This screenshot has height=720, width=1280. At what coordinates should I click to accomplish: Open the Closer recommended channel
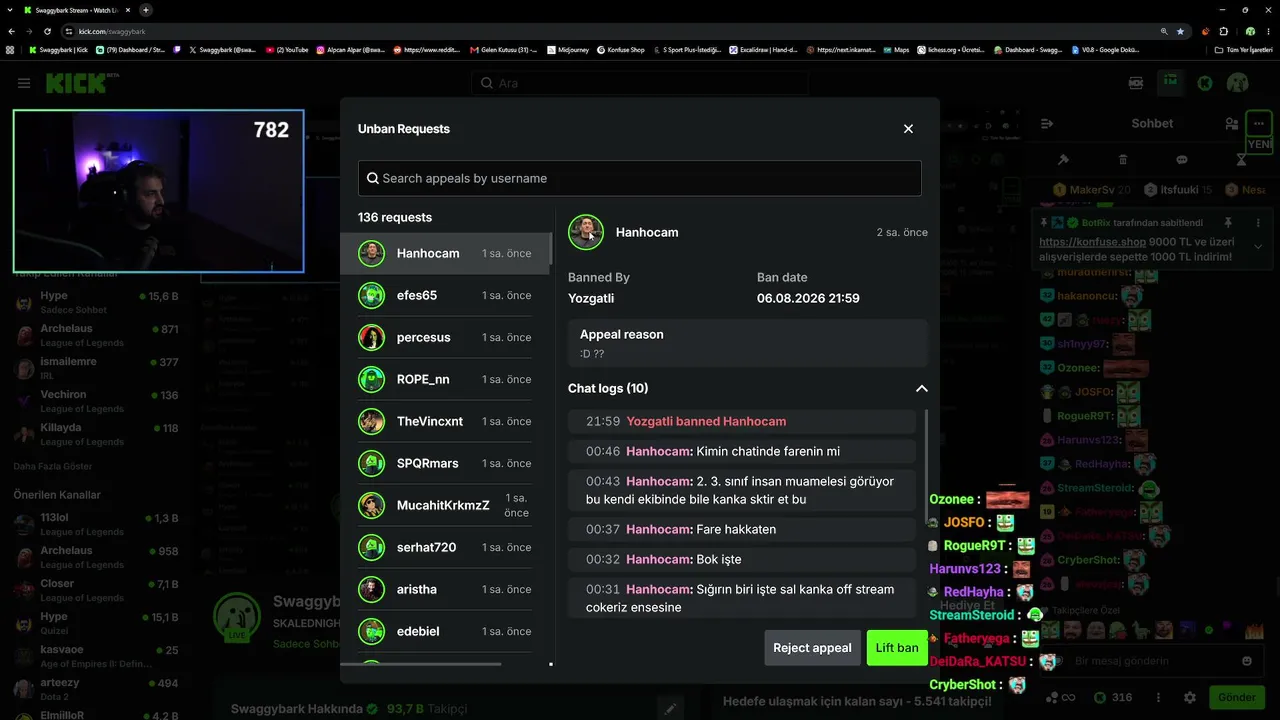(x=96, y=590)
